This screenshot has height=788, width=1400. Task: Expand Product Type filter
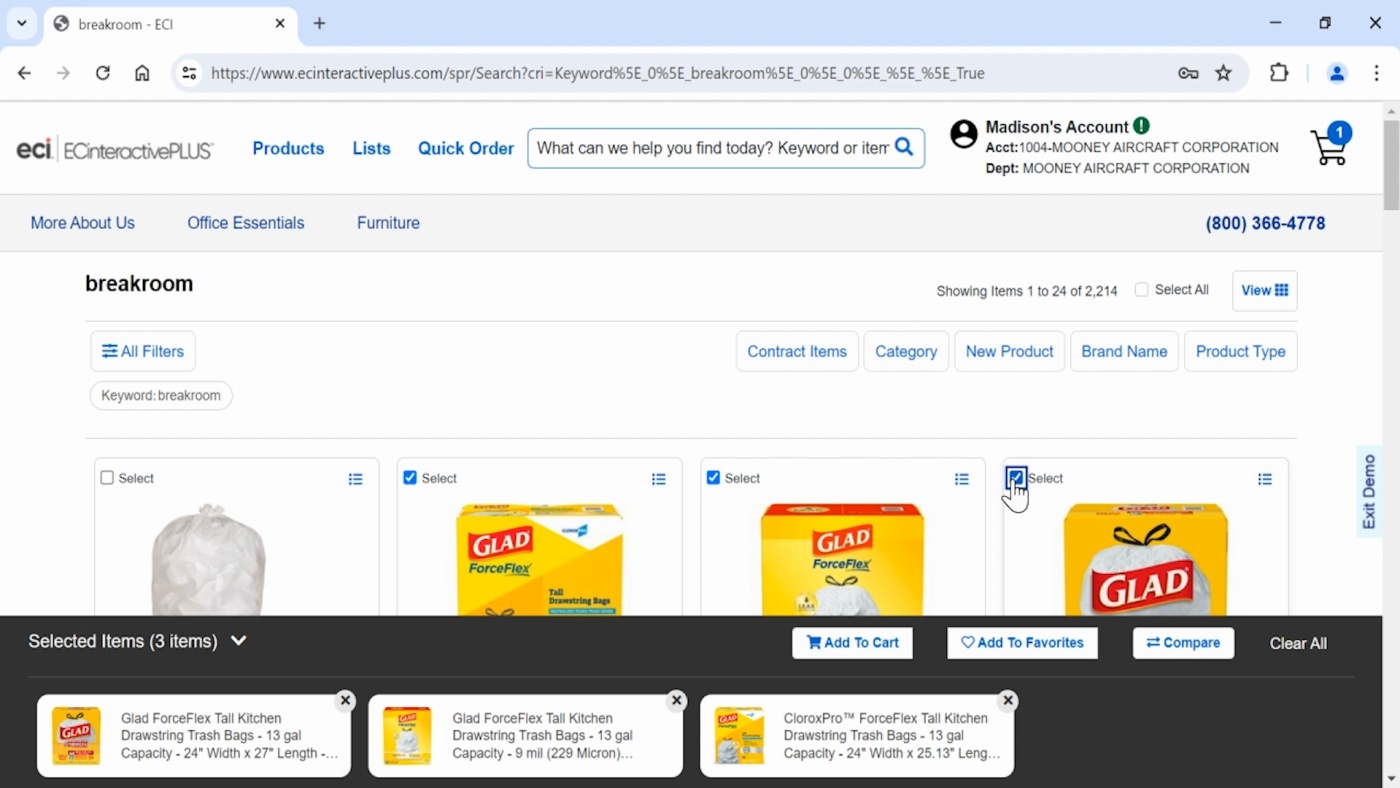pyautogui.click(x=1240, y=351)
